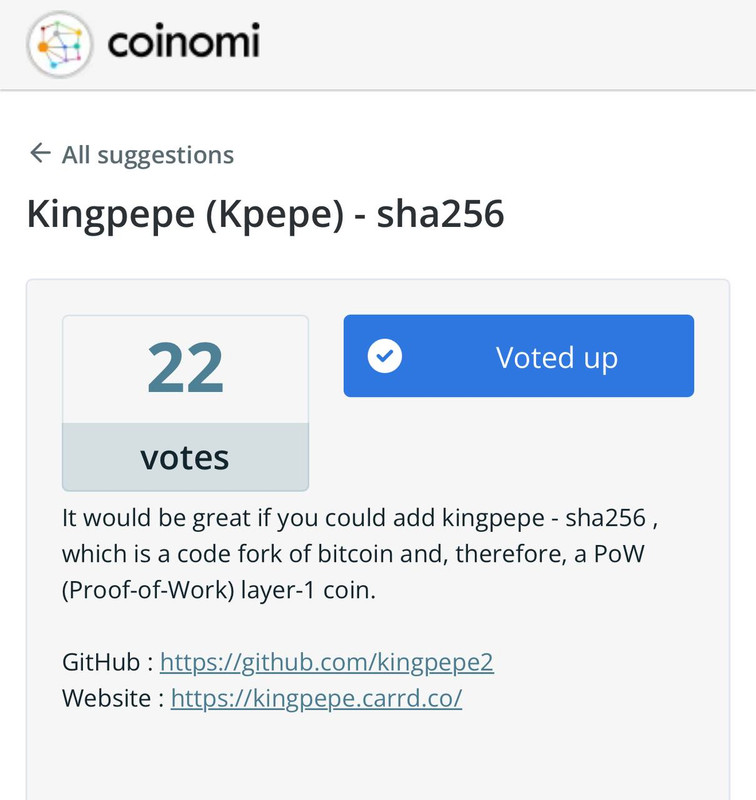Click the "GitHub :" label text

[x=108, y=662]
